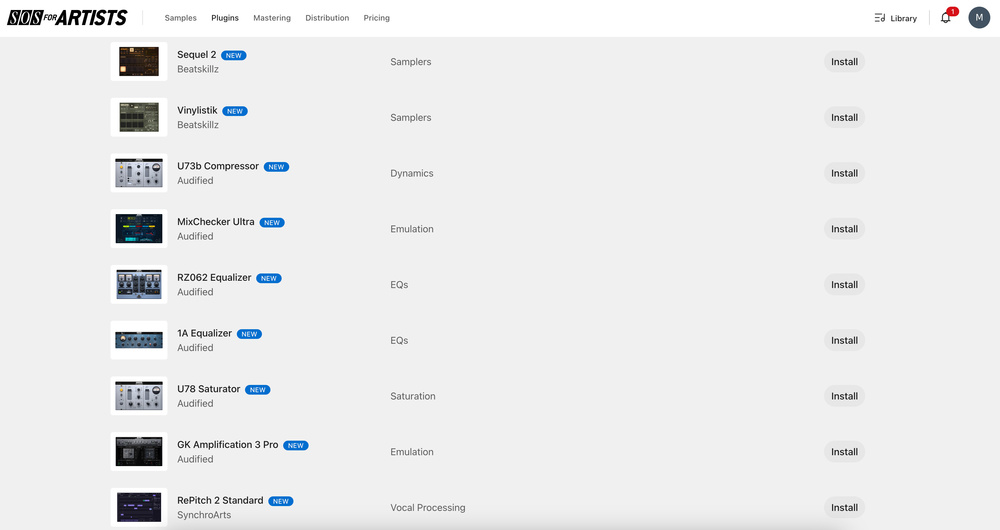Viewport: 1000px width, 530px height.
Task: Open the user profile avatar
Action: 979,18
